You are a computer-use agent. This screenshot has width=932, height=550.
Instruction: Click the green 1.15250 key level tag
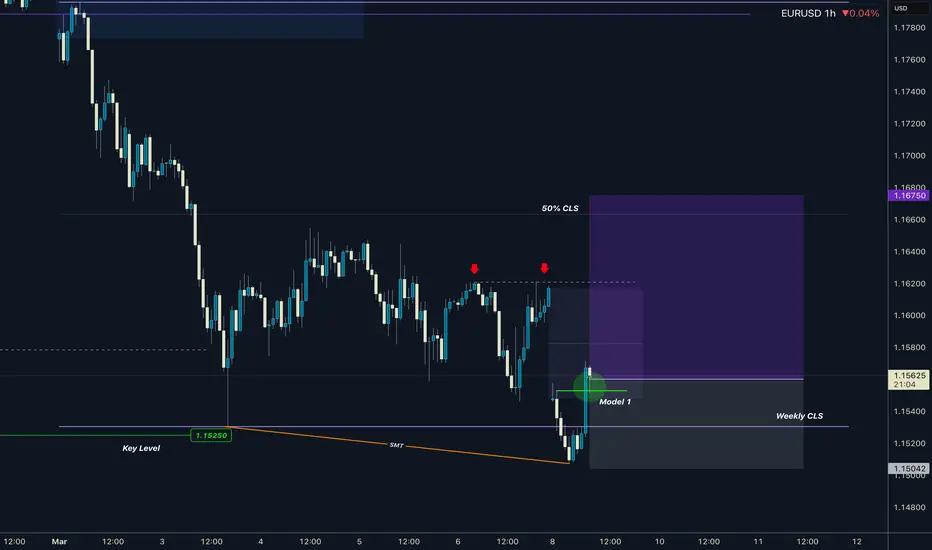pyautogui.click(x=211, y=435)
